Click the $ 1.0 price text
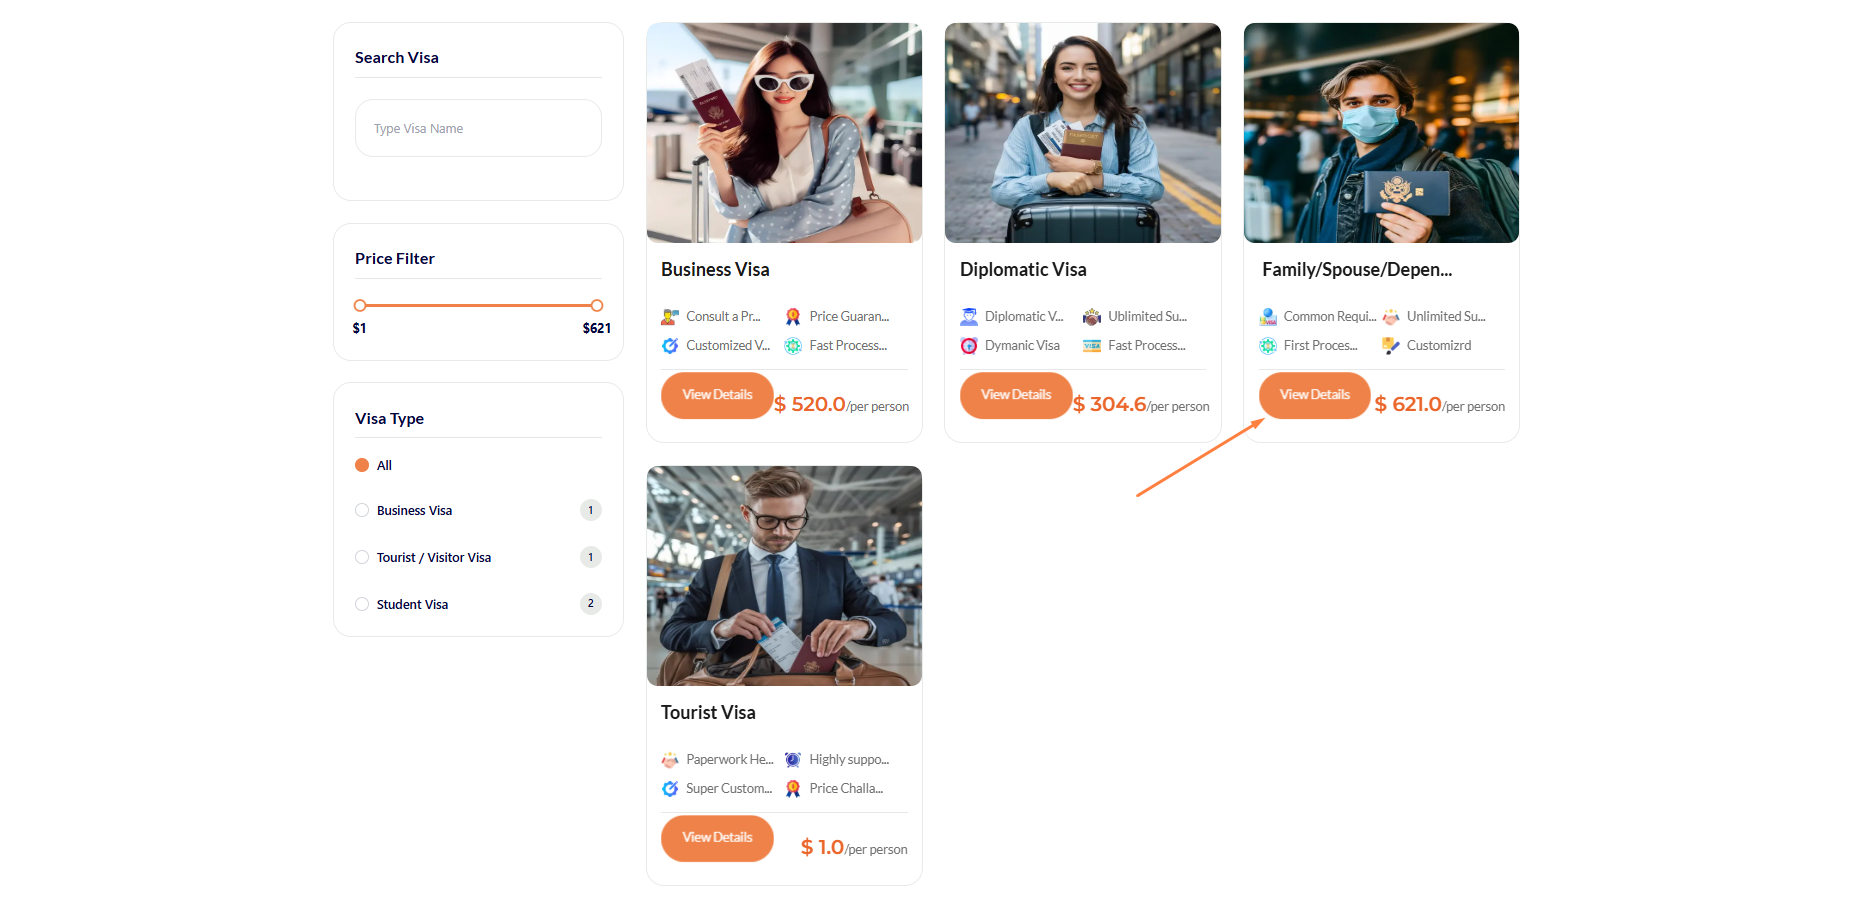The width and height of the screenshot is (1851, 906). pyautogui.click(x=822, y=847)
